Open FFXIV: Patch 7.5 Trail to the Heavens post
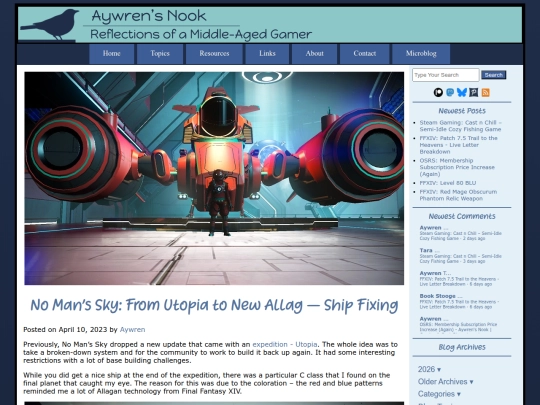Image resolution: width=540 pixels, height=405 pixels. click(458, 145)
